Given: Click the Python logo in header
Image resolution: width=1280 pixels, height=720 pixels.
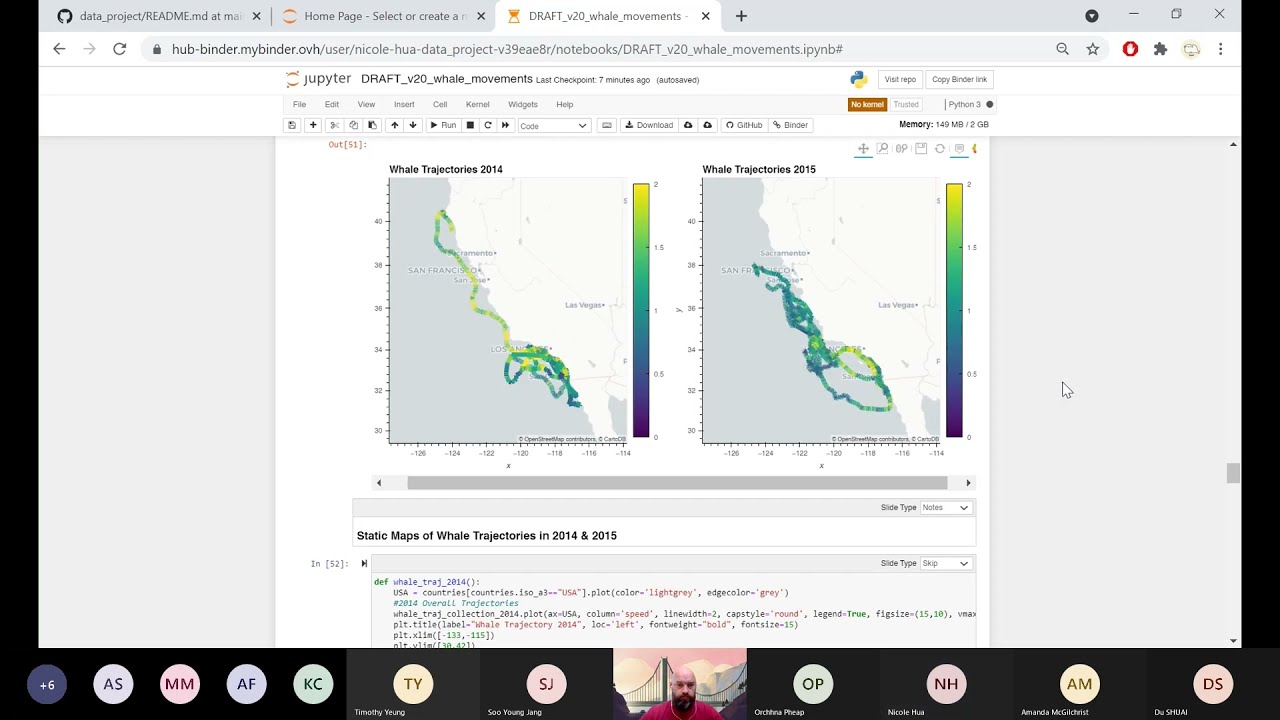Looking at the screenshot, I should point(858,79).
